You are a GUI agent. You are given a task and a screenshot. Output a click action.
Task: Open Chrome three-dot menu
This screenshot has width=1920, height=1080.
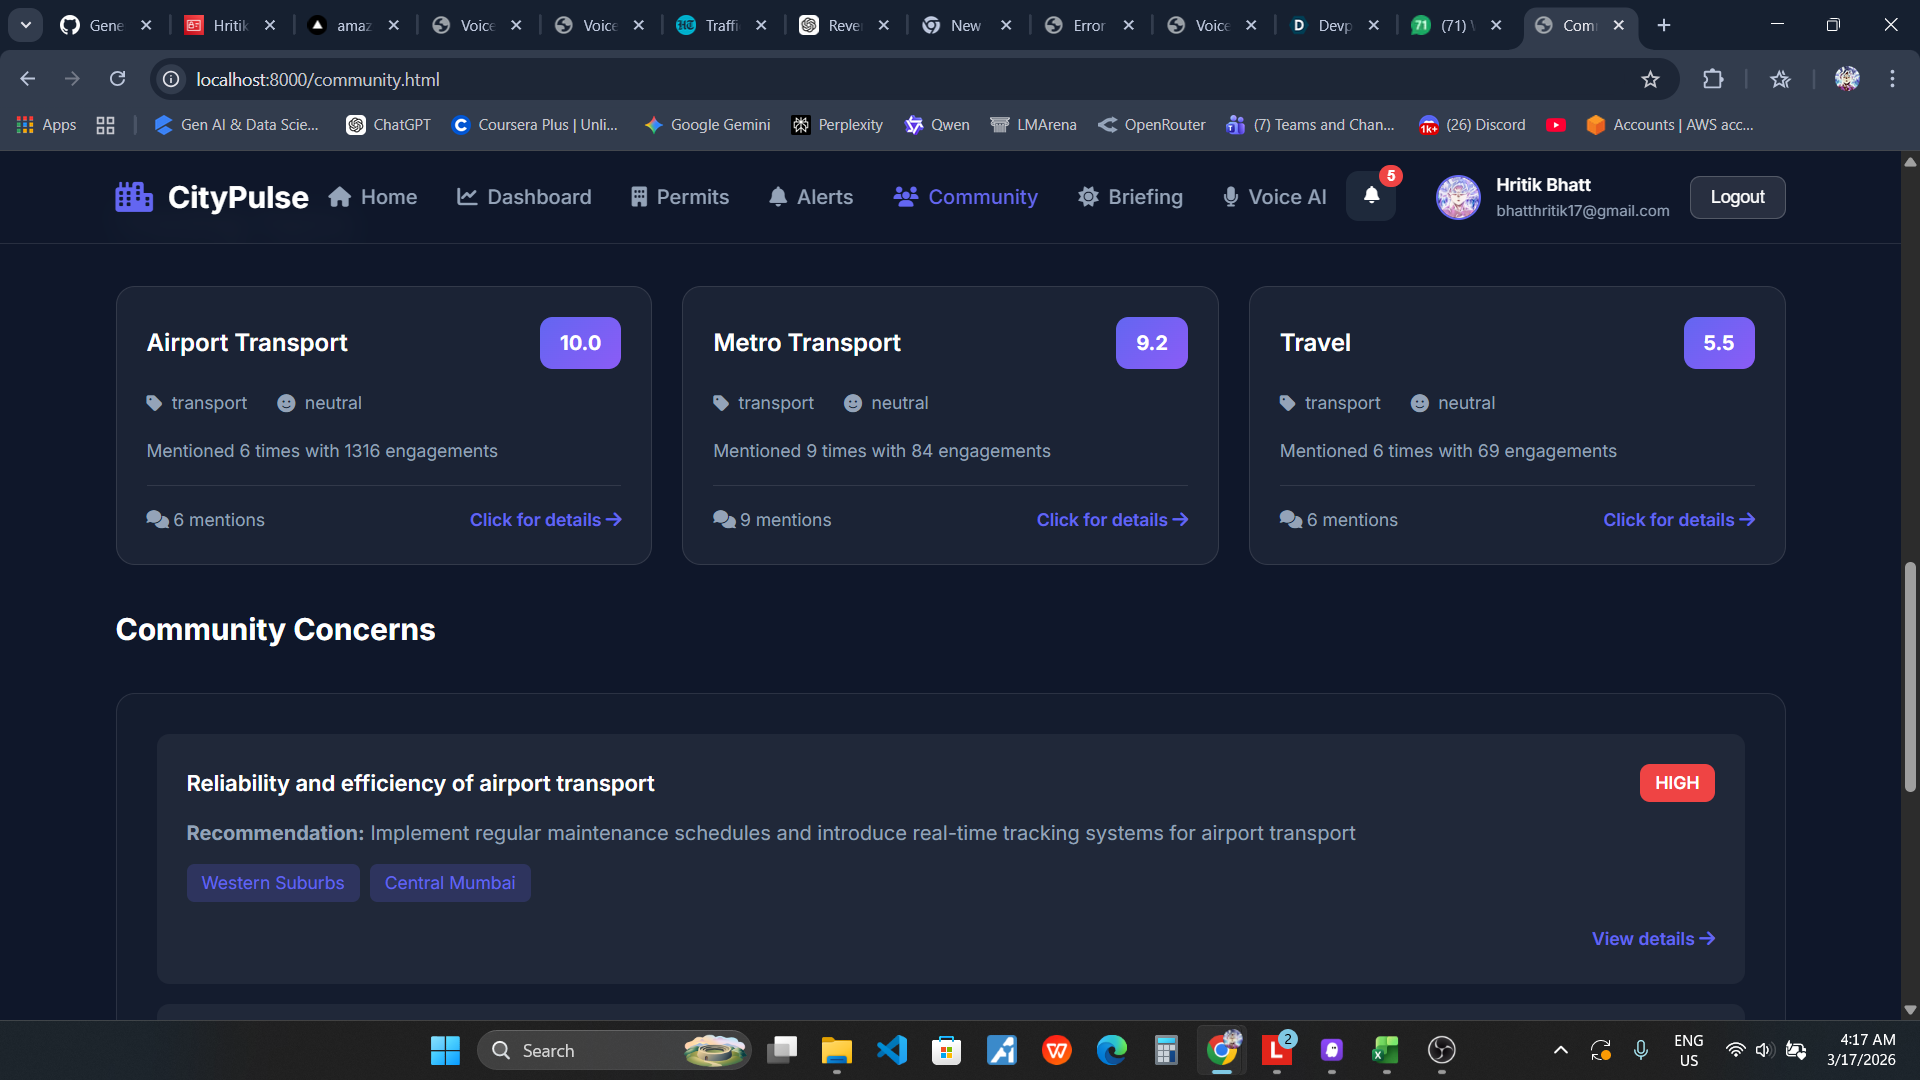pos(1892,79)
